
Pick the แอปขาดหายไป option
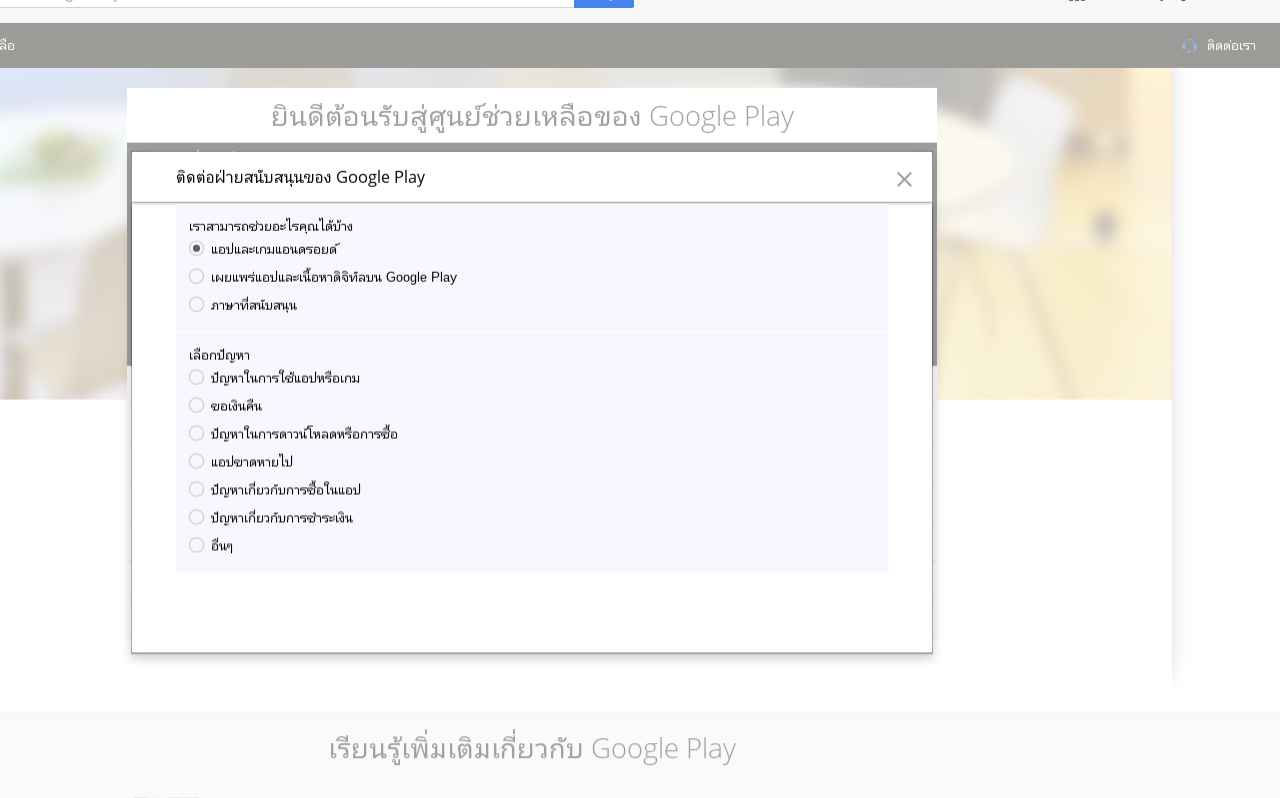click(197, 461)
